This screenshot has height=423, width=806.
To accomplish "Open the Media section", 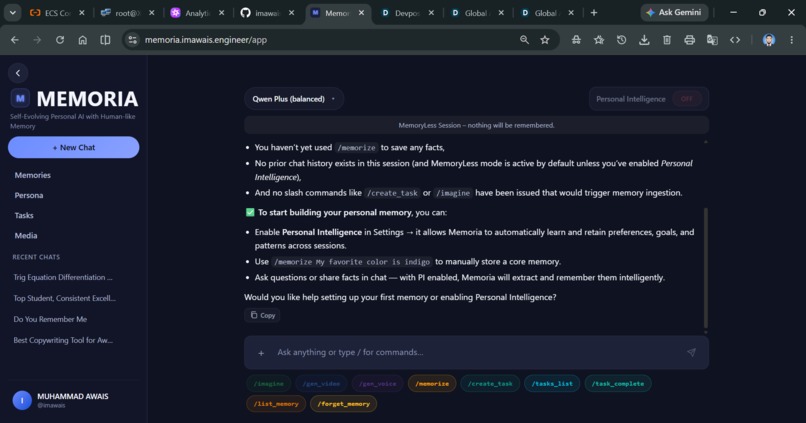I will tap(26, 235).
